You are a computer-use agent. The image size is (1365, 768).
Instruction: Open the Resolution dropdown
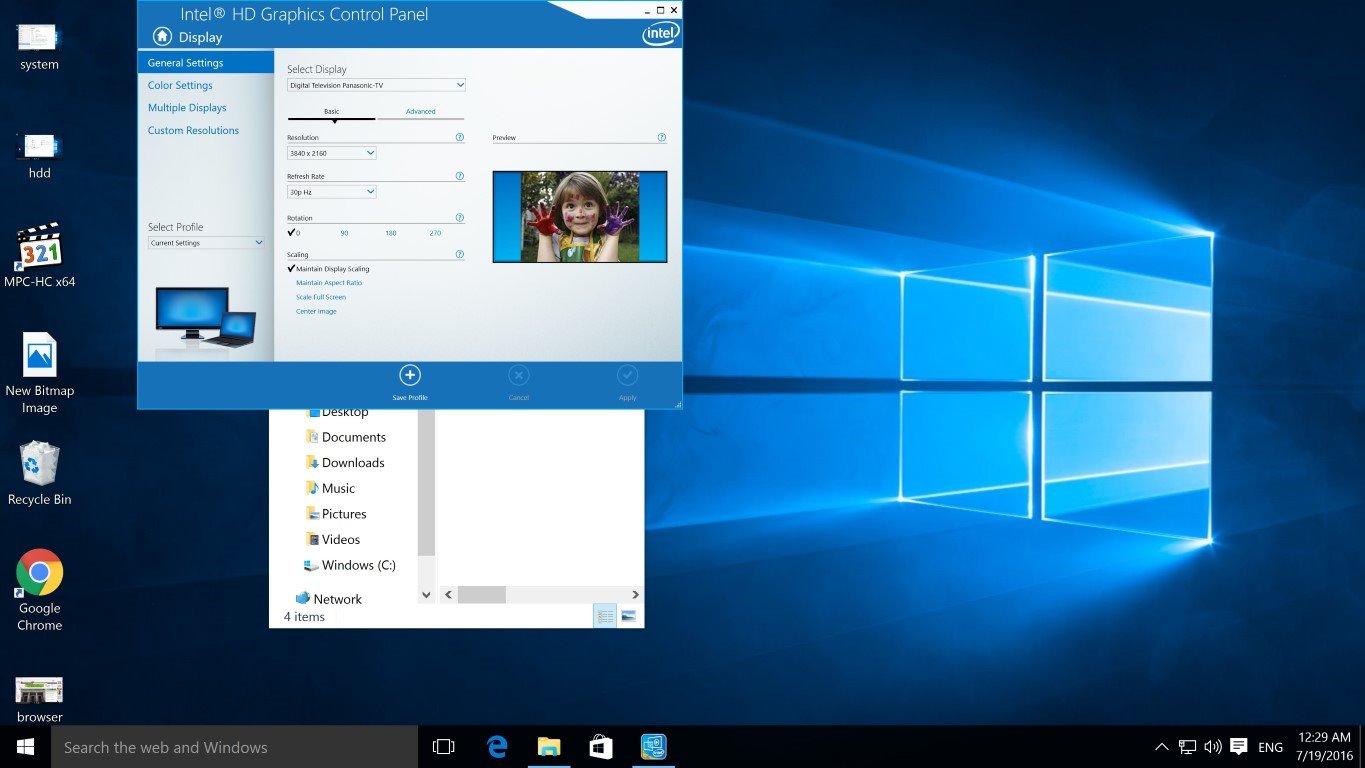[332, 153]
